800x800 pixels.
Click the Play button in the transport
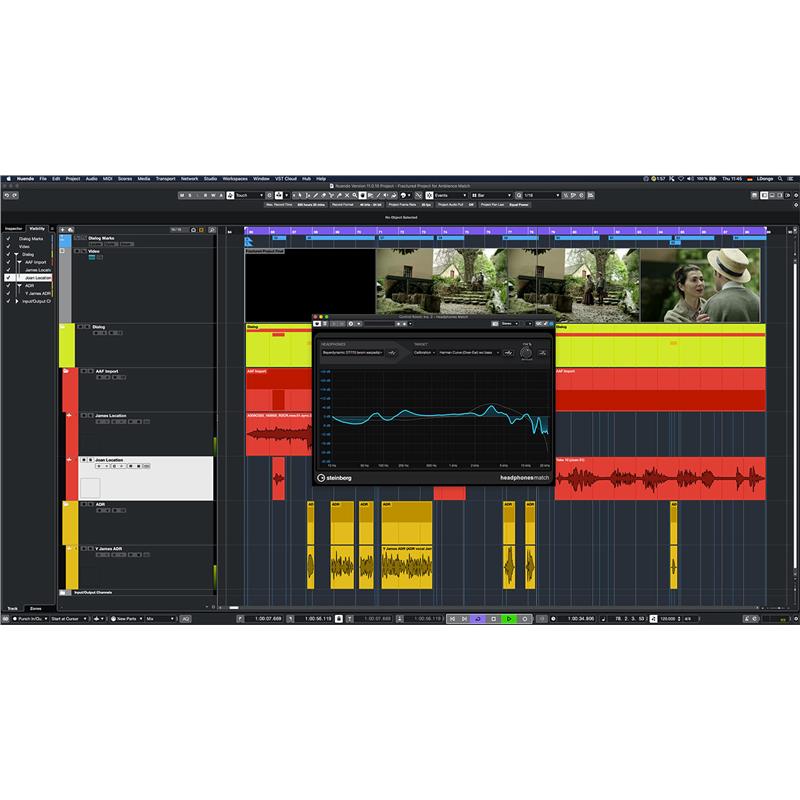point(509,619)
